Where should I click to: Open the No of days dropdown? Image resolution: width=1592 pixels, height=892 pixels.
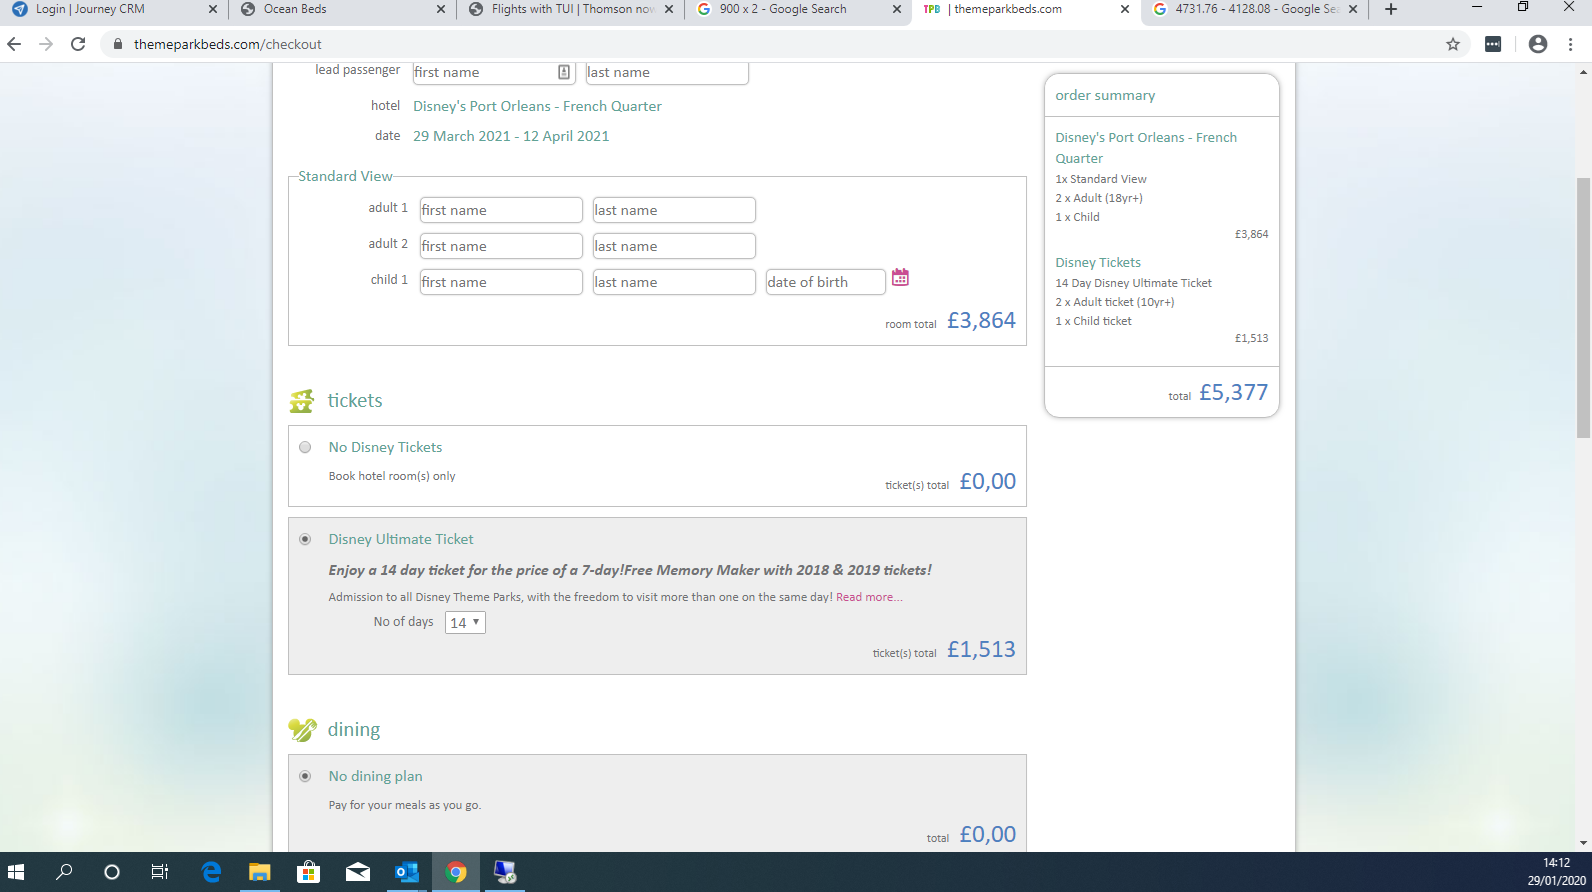coord(465,622)
